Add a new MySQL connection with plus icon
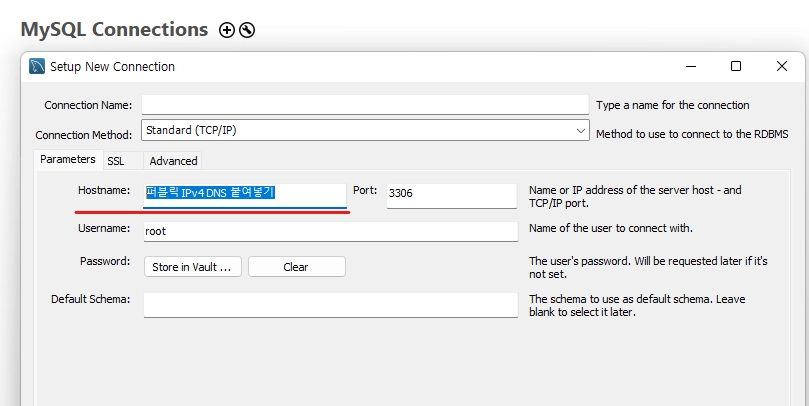809x406 pixels. tap(226, 30)
